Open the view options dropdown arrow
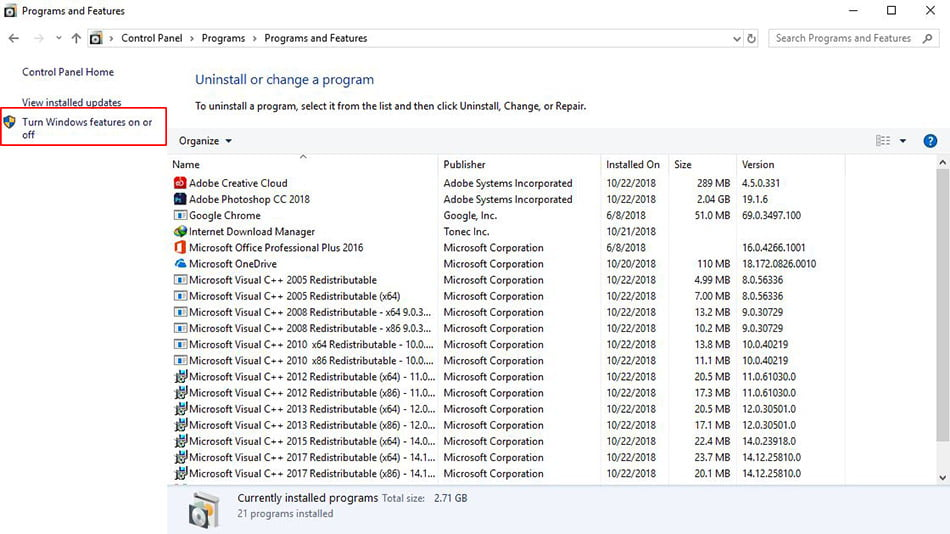The image size is (950, 534). point(903,141)
